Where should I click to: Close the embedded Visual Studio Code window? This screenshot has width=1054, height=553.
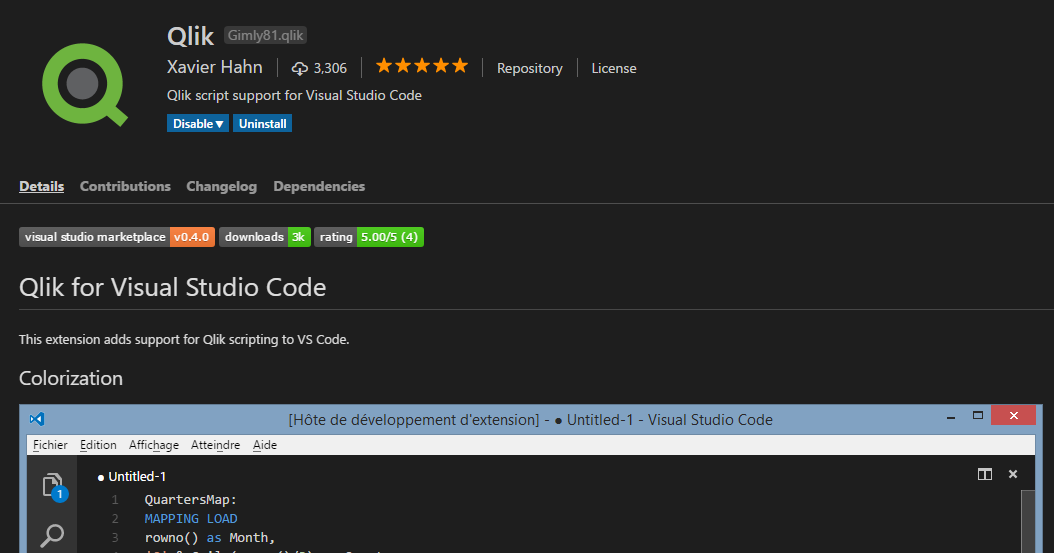[x=1013, y=416]
